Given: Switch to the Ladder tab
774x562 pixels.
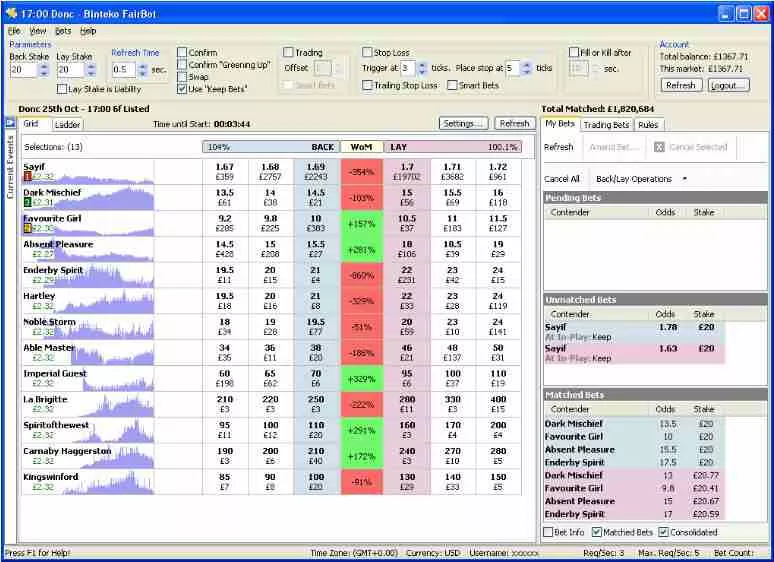Looking at the screenshot, I should click(x=67, y=124).
